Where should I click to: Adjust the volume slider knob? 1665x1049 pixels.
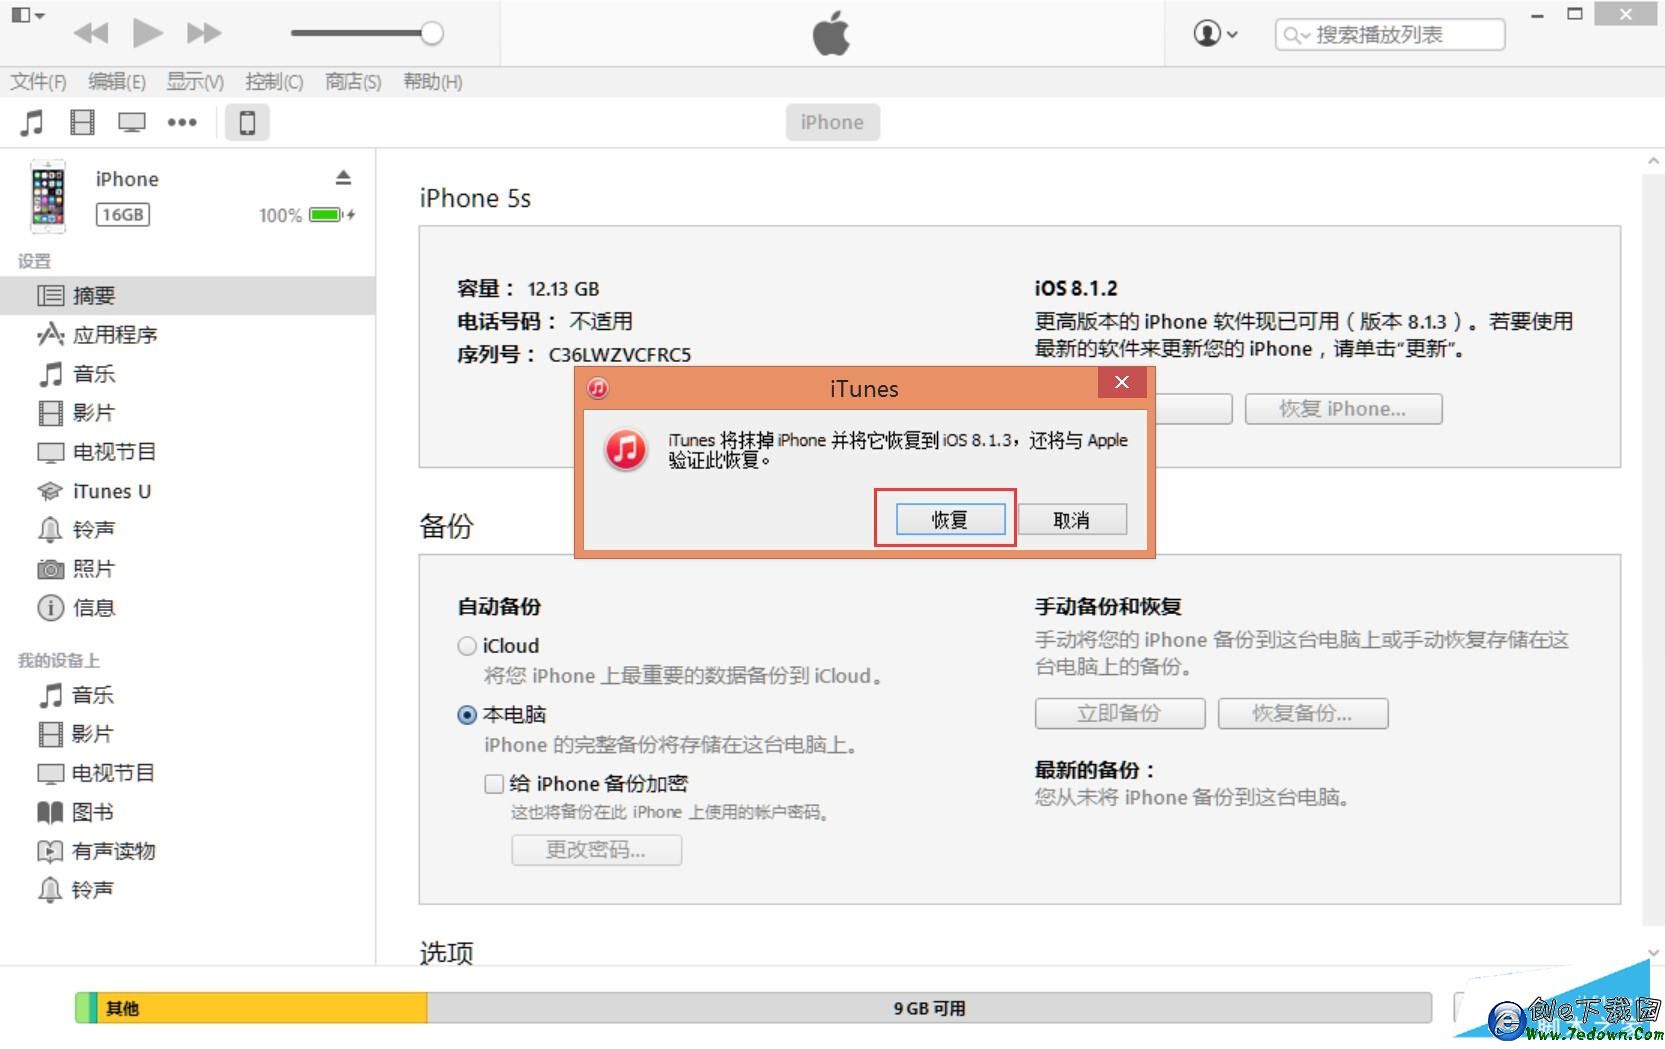click(432, 33)
